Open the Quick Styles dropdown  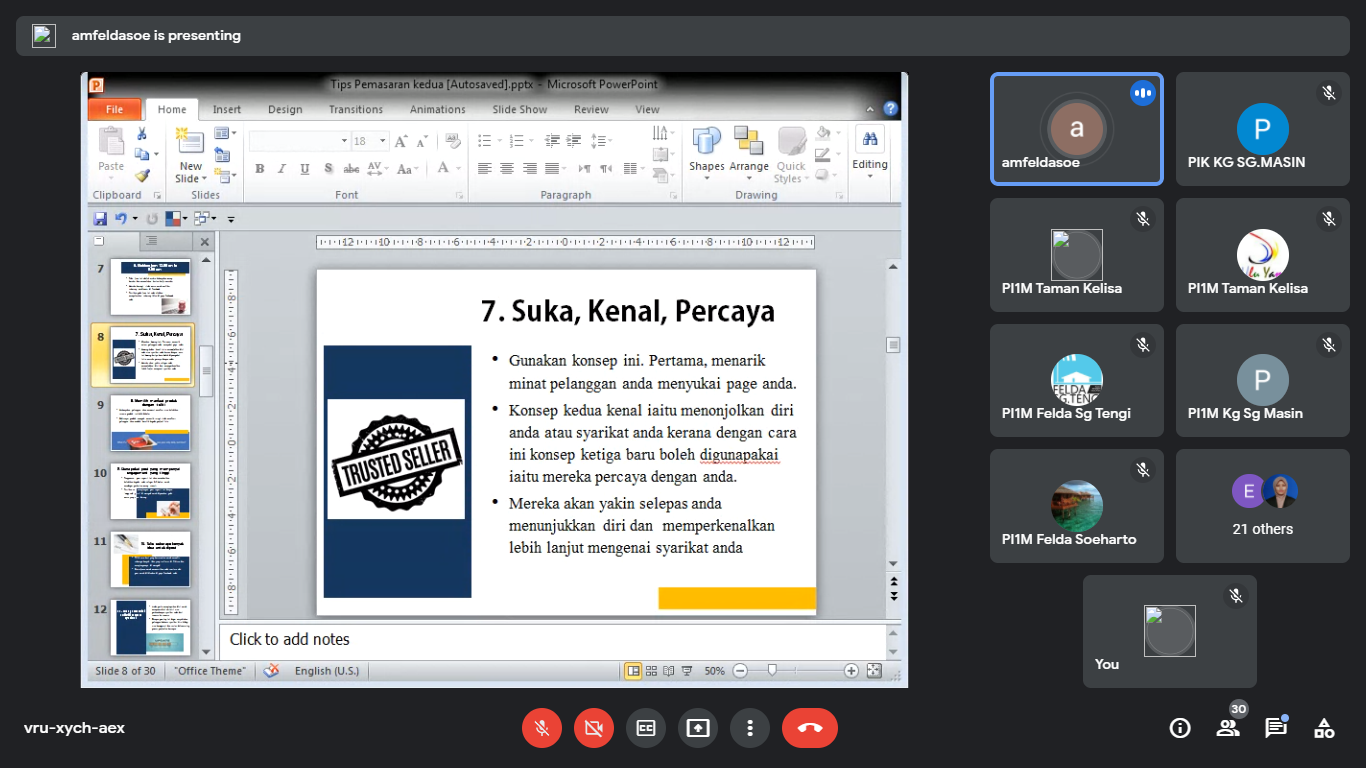pos(791,173)
